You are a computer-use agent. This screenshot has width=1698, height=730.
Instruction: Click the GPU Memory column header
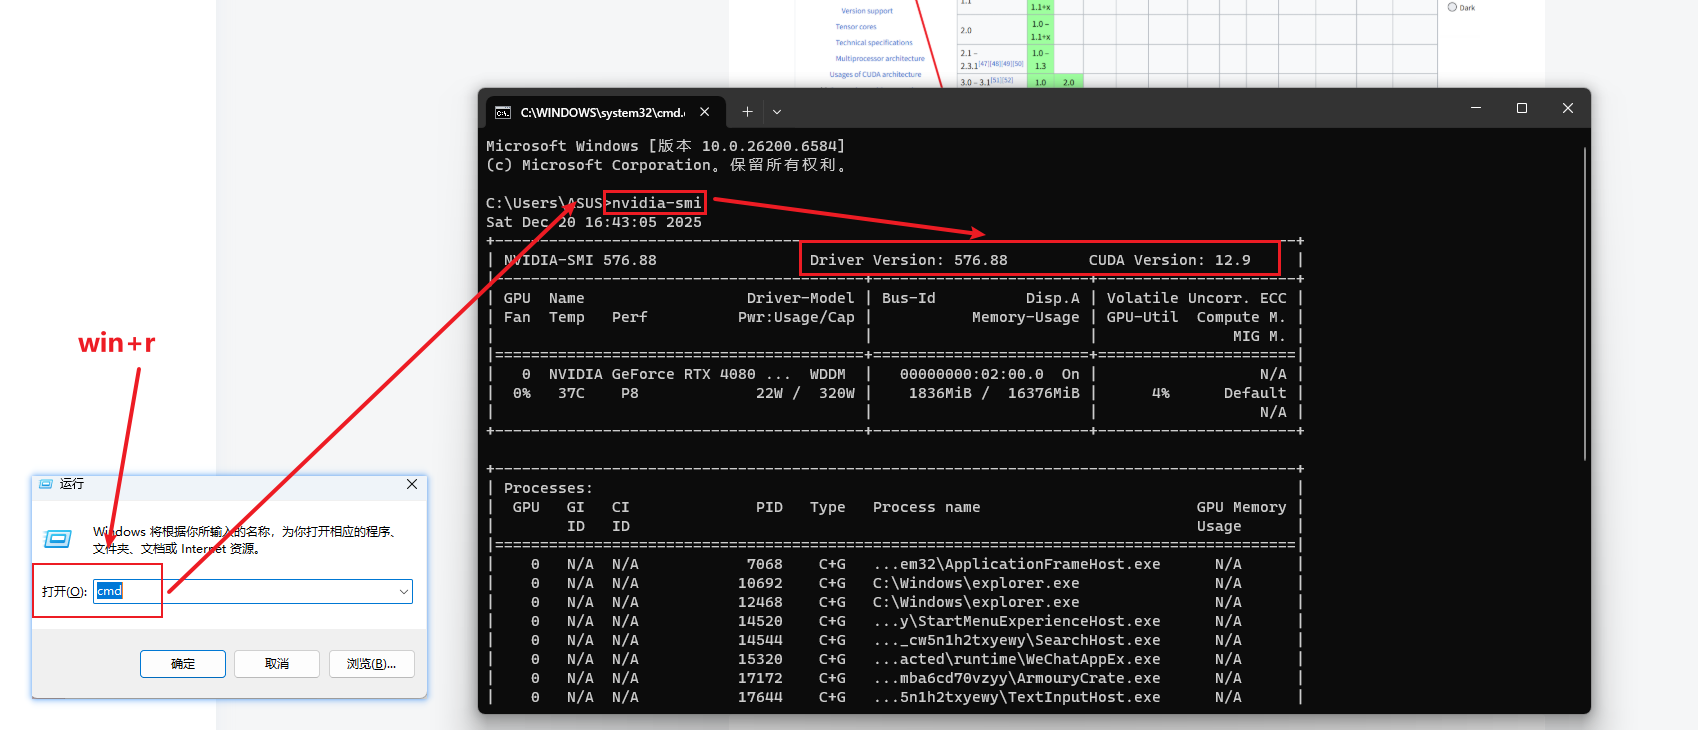click(x=1241, y=507)
